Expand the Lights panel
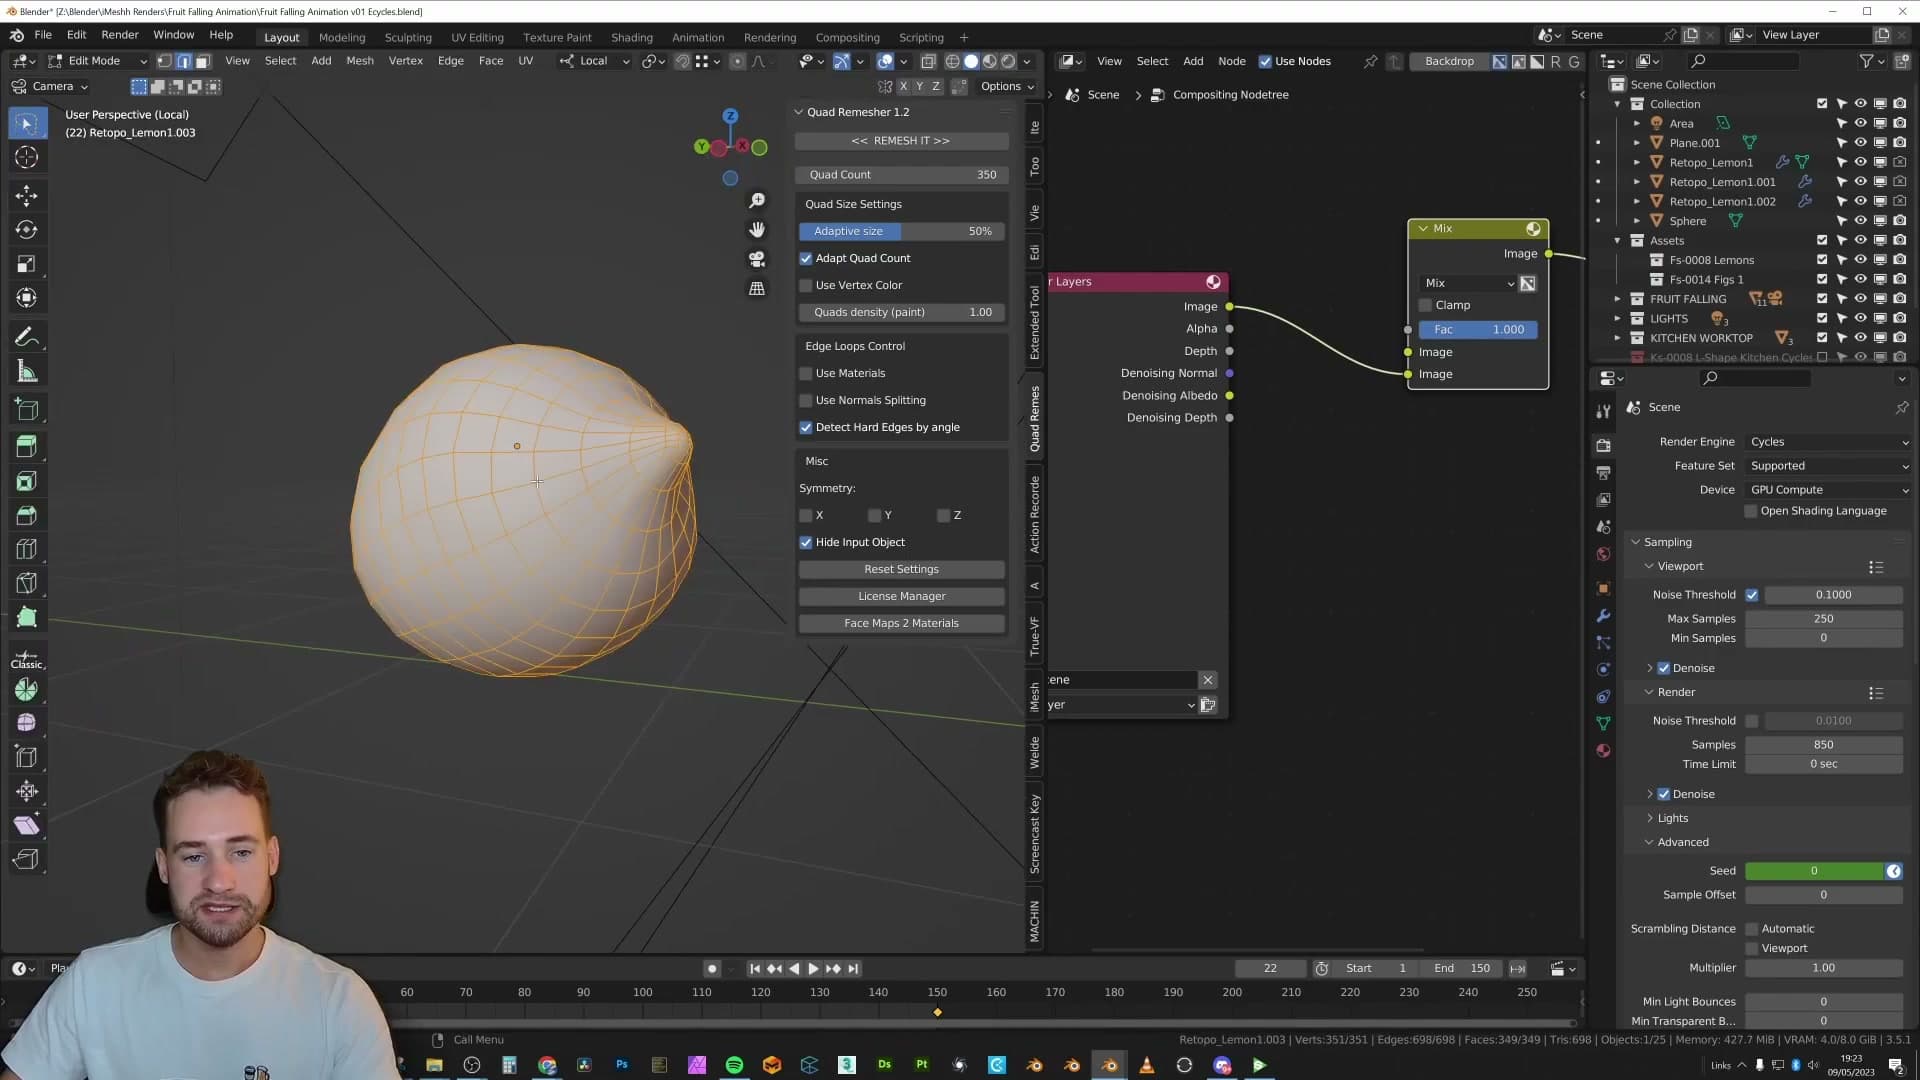Image resolution: width=1920 pixels, height=1080 pixels. coord(1650,818)
